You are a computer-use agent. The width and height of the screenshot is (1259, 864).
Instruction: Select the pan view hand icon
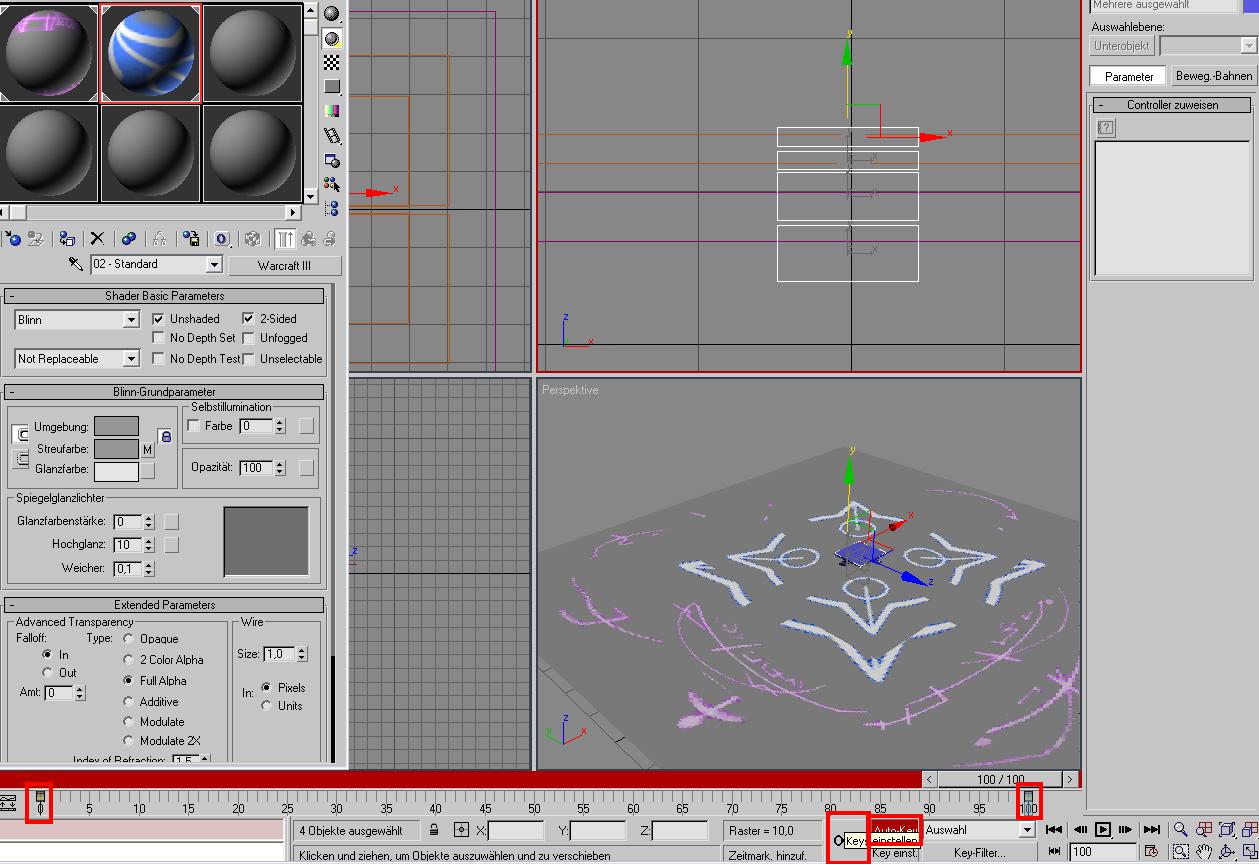[1204, 852]
